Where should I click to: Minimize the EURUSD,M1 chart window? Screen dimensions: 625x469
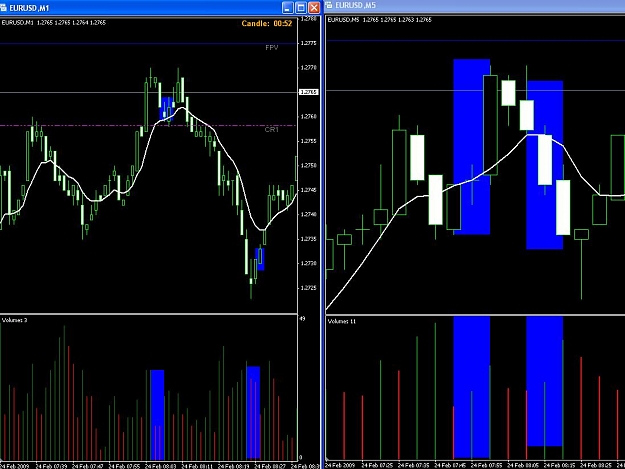tap(287, 8)
